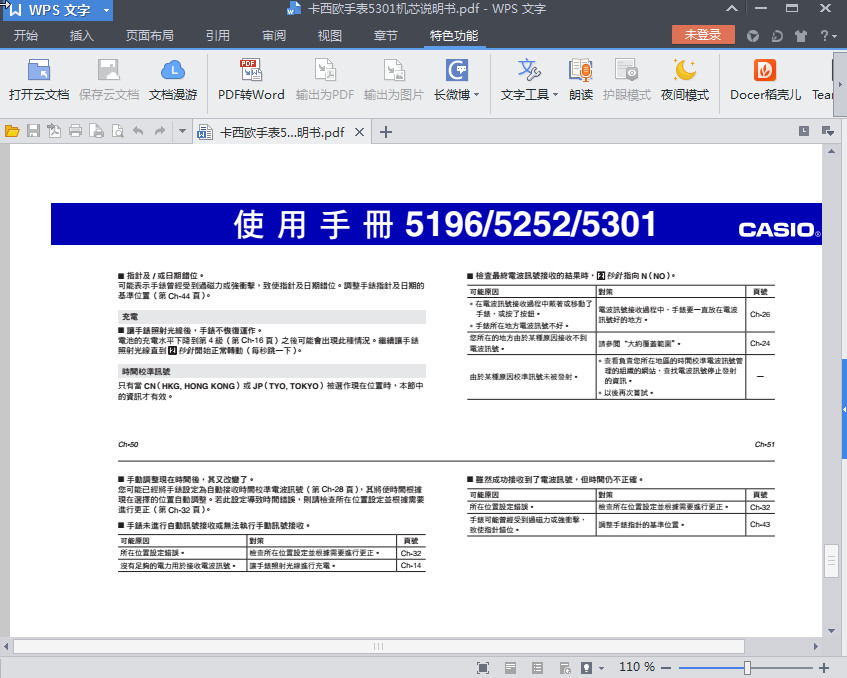The height and width of the screenshot is (678, 847).
Task: Launch the 文档漫游 document roaming feature
Action: click(173, 79)
